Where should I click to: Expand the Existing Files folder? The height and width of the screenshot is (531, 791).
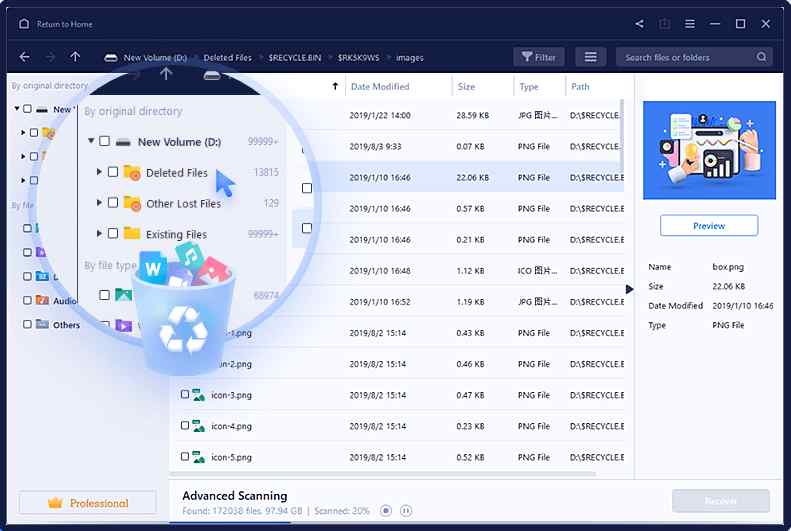point(99,234)
